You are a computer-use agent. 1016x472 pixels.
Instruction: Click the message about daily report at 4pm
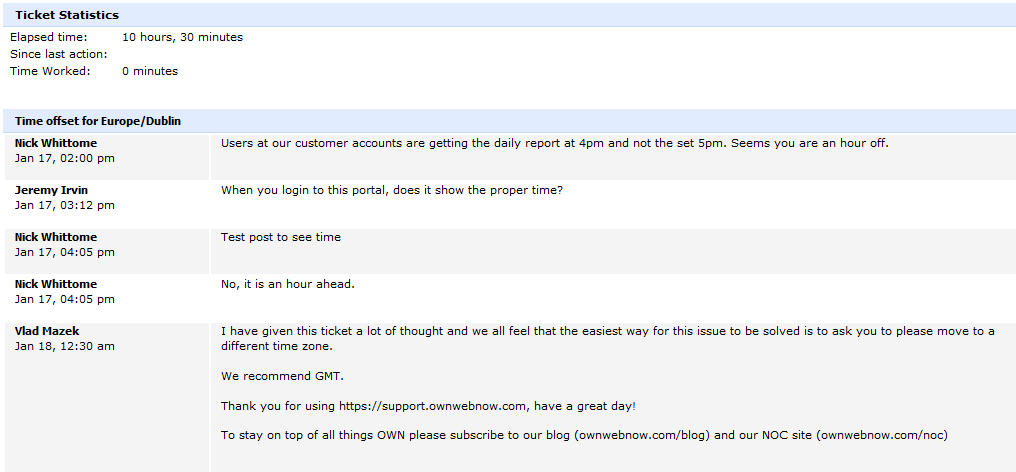tap(554, 143)
